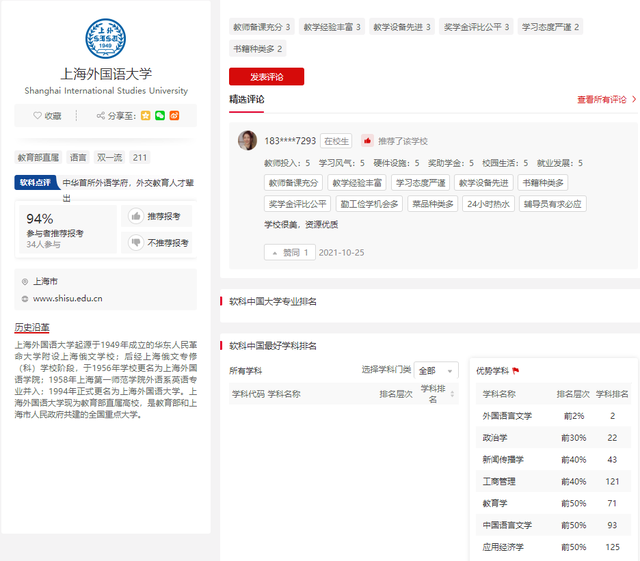Screen dimensions: 640x561
Task: Click the 教学经验丰富 3 summary tag
Action: tap(332, 27)
